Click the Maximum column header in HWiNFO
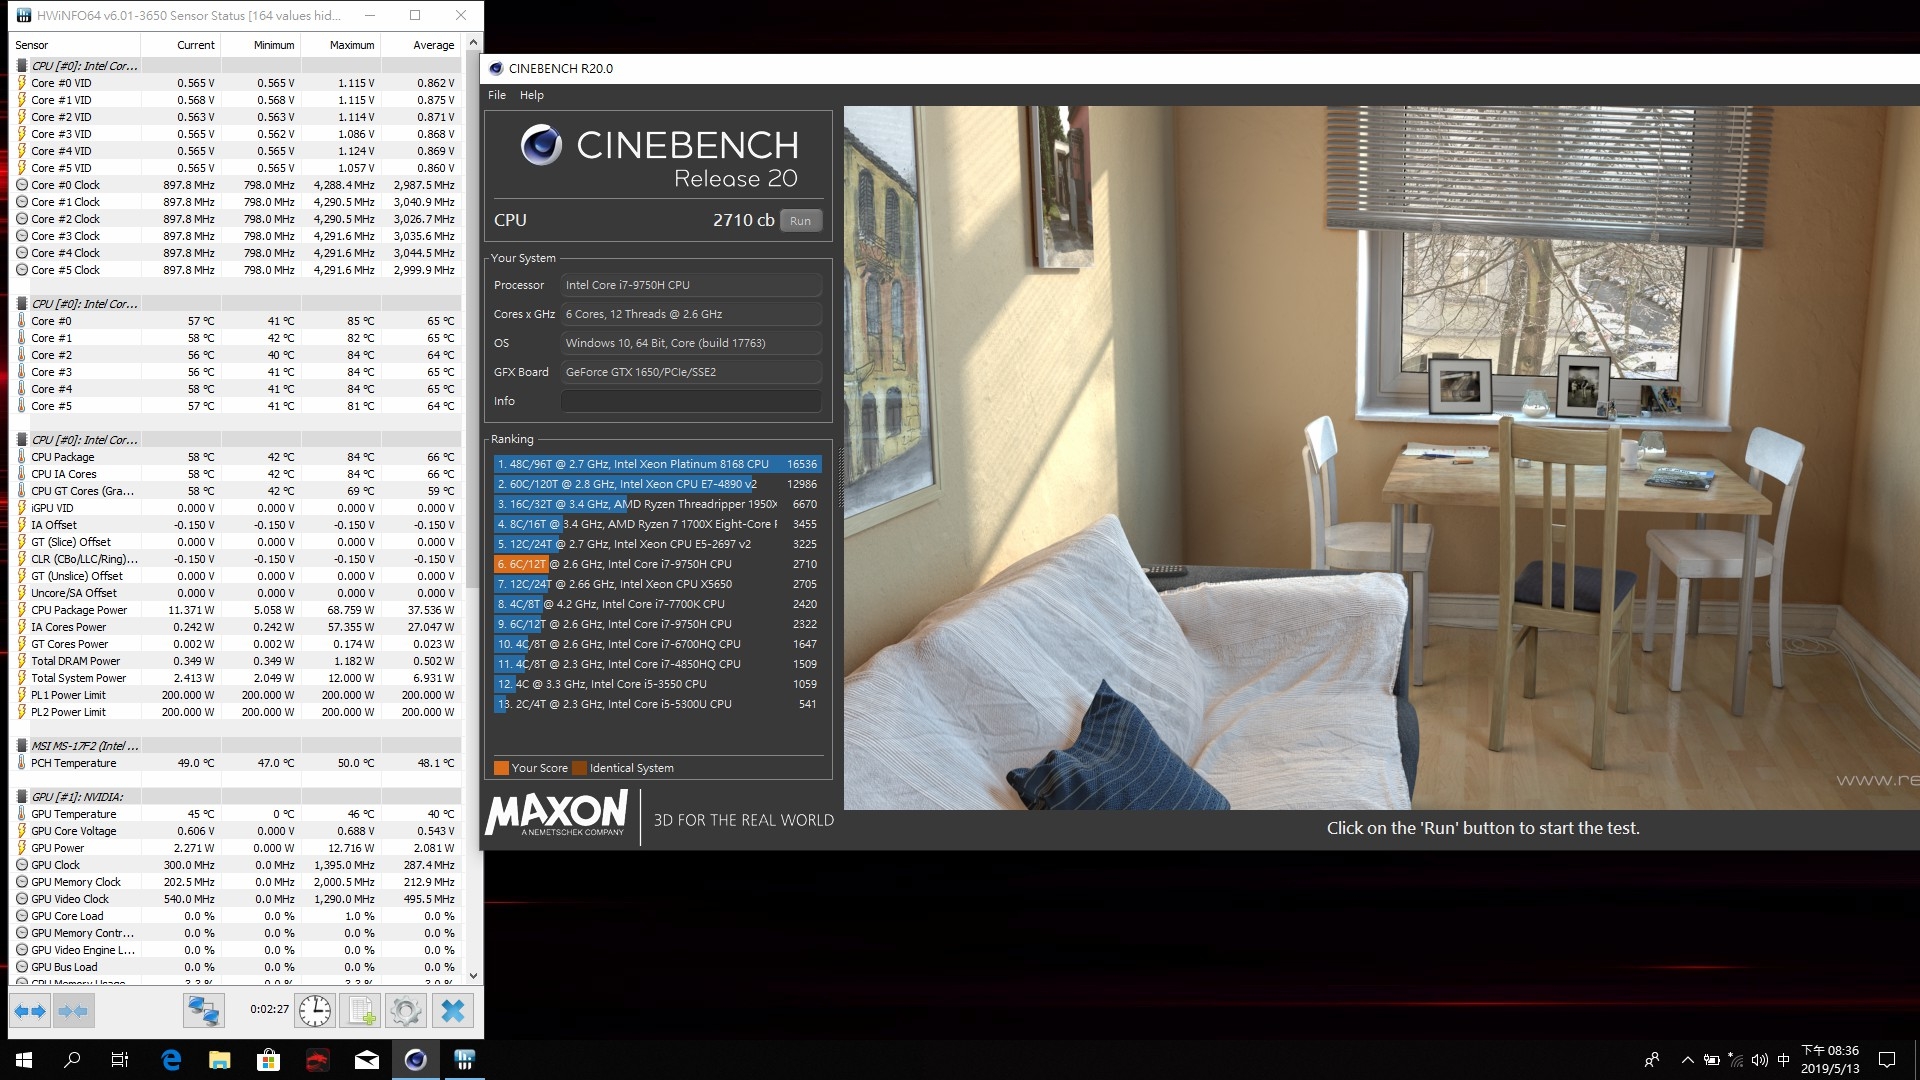The width and height of the screenshot is (1920, 1080). point(341,45)
